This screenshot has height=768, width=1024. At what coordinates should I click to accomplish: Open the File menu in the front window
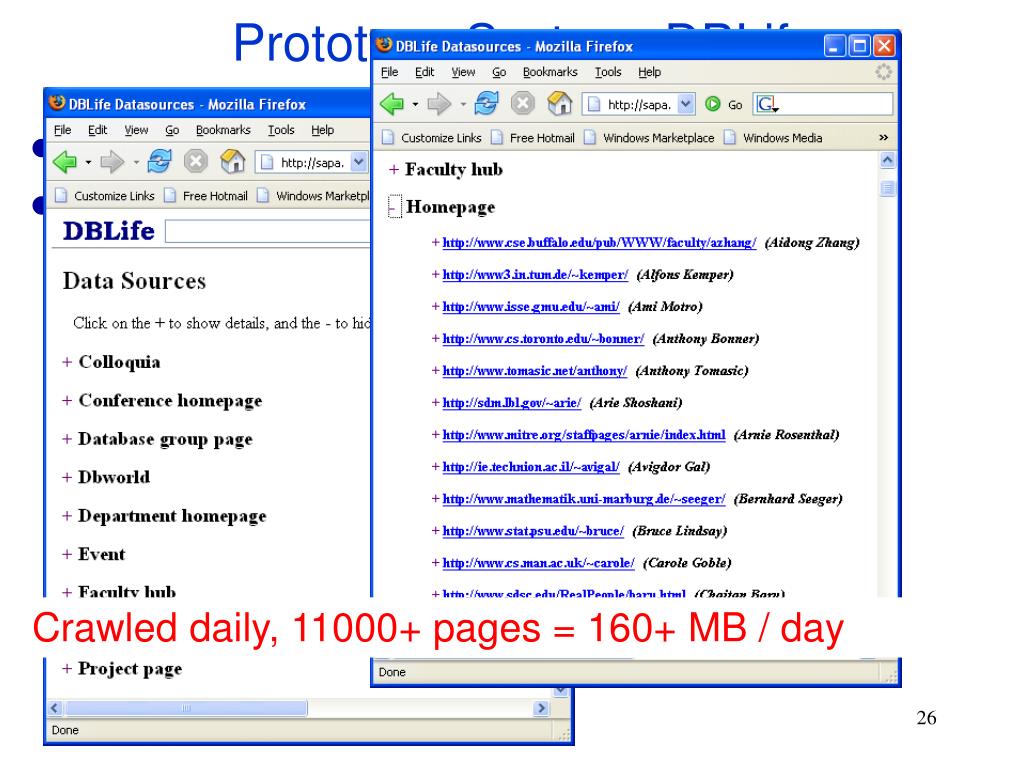tap(390, 72)
